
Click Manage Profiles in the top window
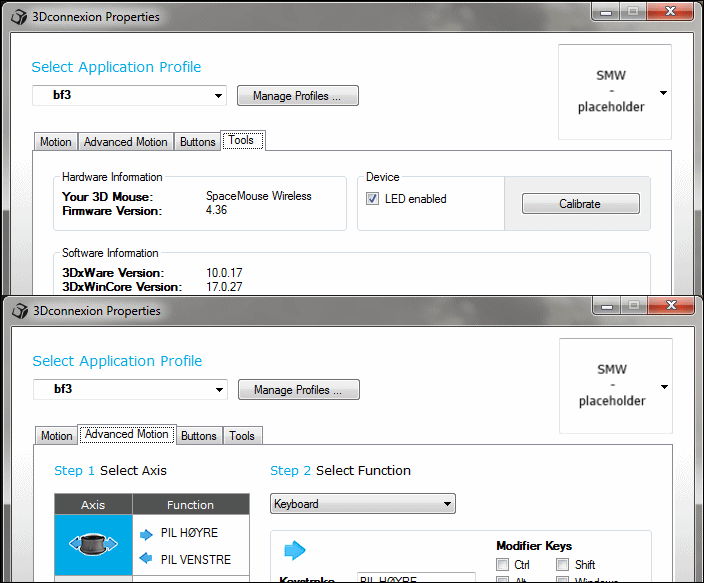[x=298, y=96]
